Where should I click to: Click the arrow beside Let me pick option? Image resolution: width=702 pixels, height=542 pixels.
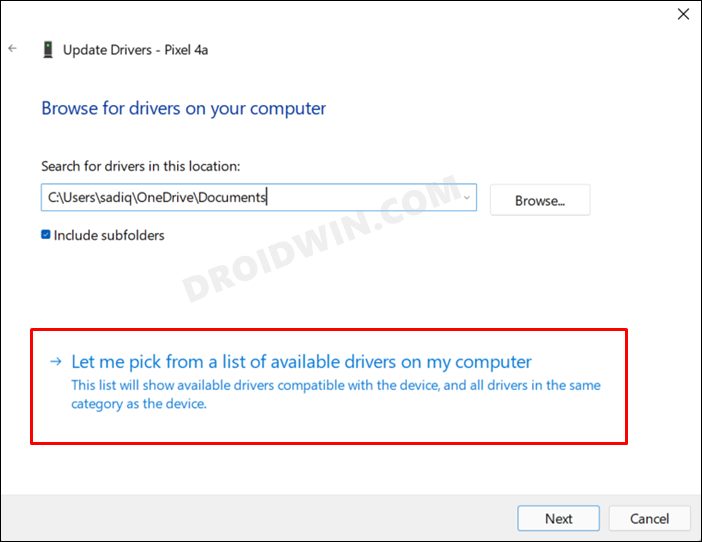[x=56, y=361]
